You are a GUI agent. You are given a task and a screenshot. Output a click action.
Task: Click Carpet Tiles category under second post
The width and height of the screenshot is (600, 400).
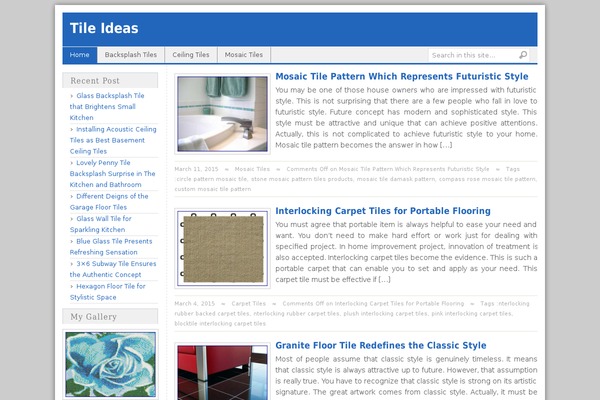248,304
